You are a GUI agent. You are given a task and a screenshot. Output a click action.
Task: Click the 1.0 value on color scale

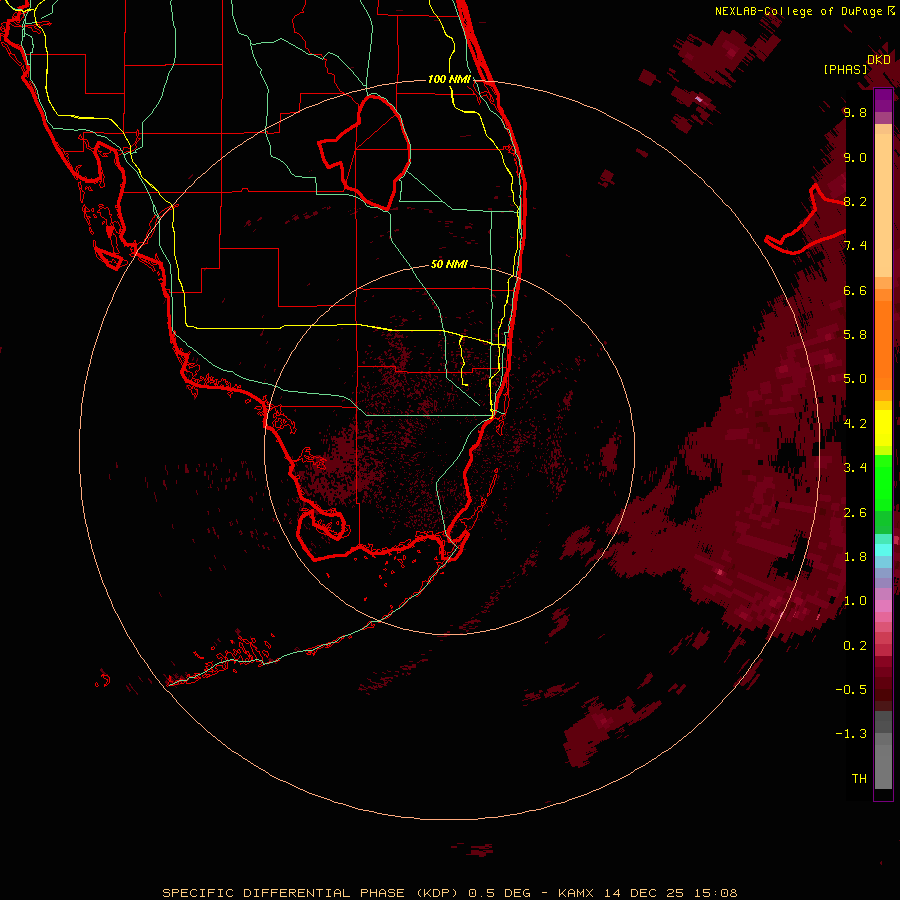(x=855, y=601)
